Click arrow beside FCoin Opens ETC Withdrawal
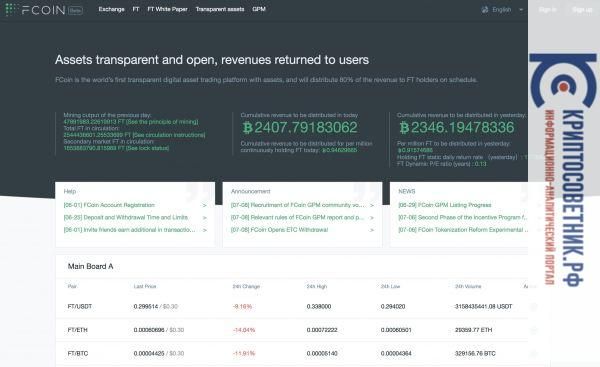 (x=372, y=230)
